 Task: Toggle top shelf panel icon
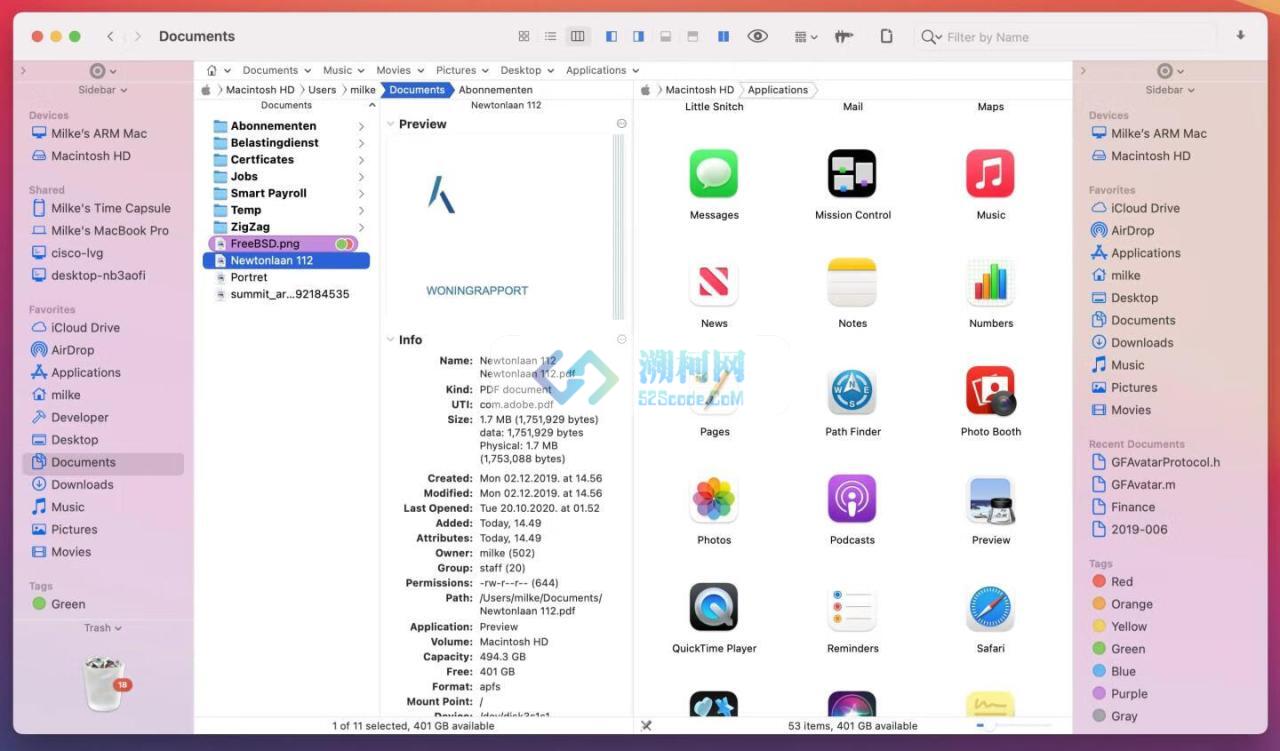click(692, 36)
